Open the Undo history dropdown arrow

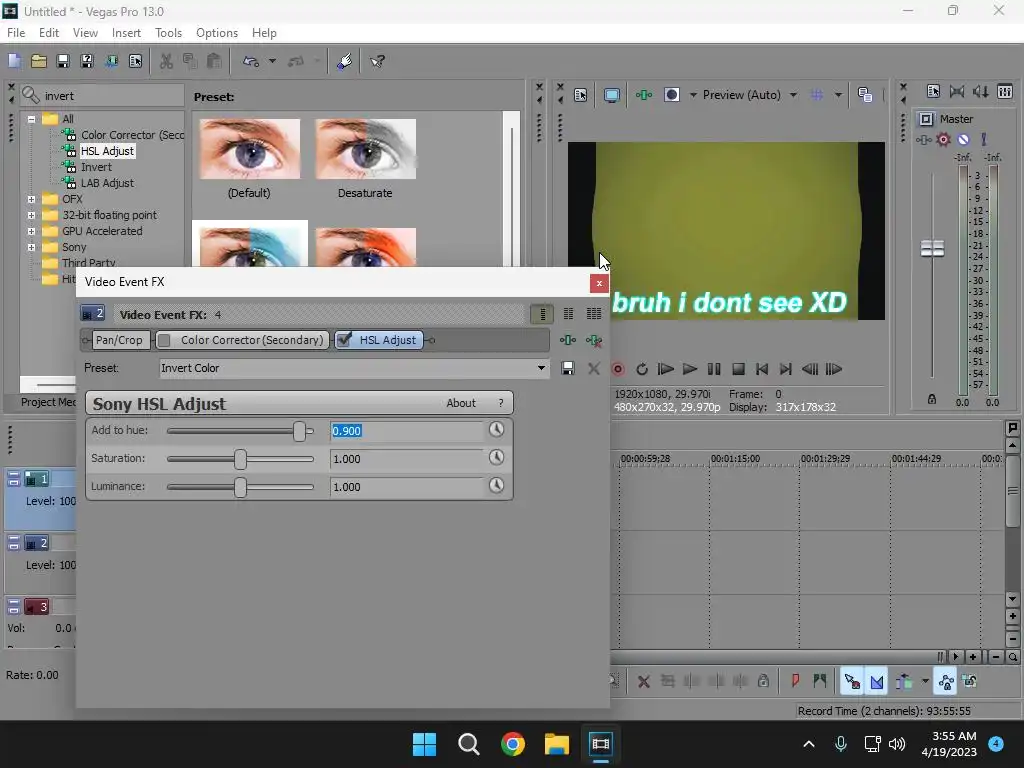(x=272, y=61)
